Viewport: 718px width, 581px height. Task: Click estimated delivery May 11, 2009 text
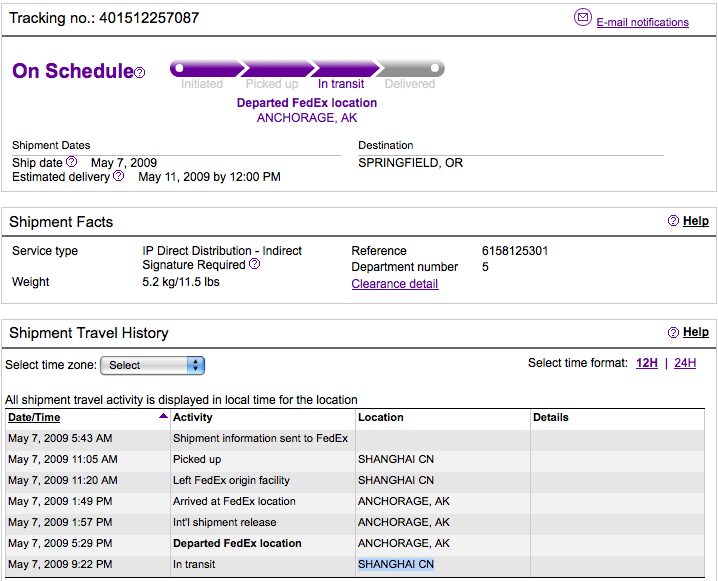[209, 177]
